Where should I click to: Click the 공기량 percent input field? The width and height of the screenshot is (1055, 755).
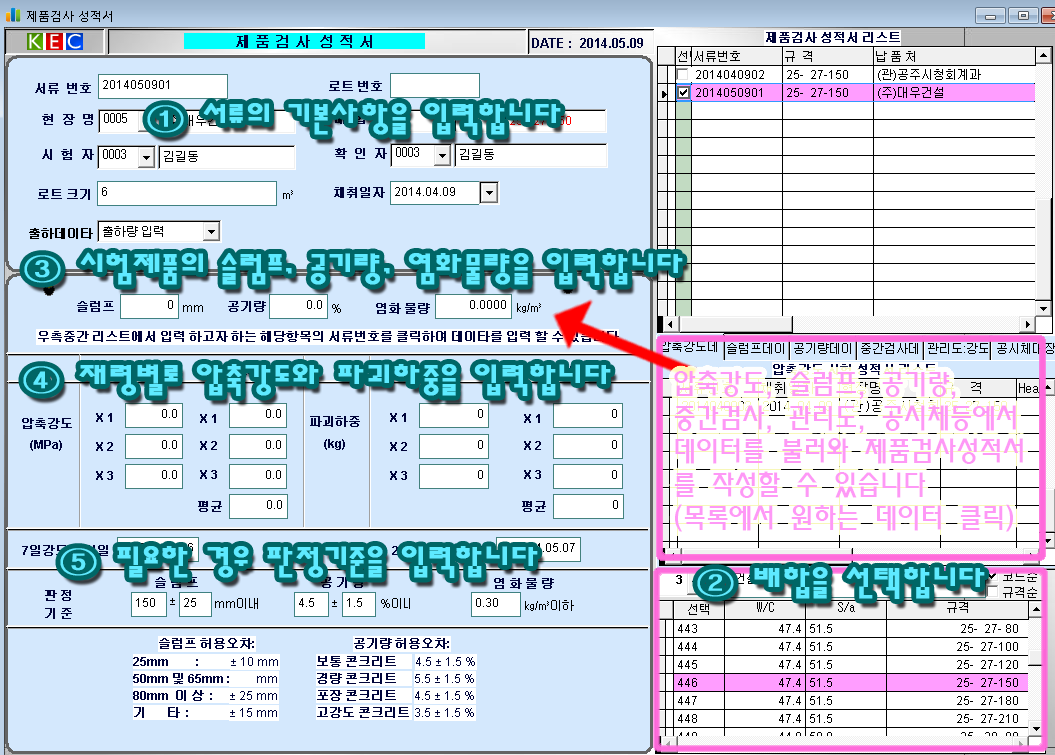pyautogui.click(x=298, y=306)
